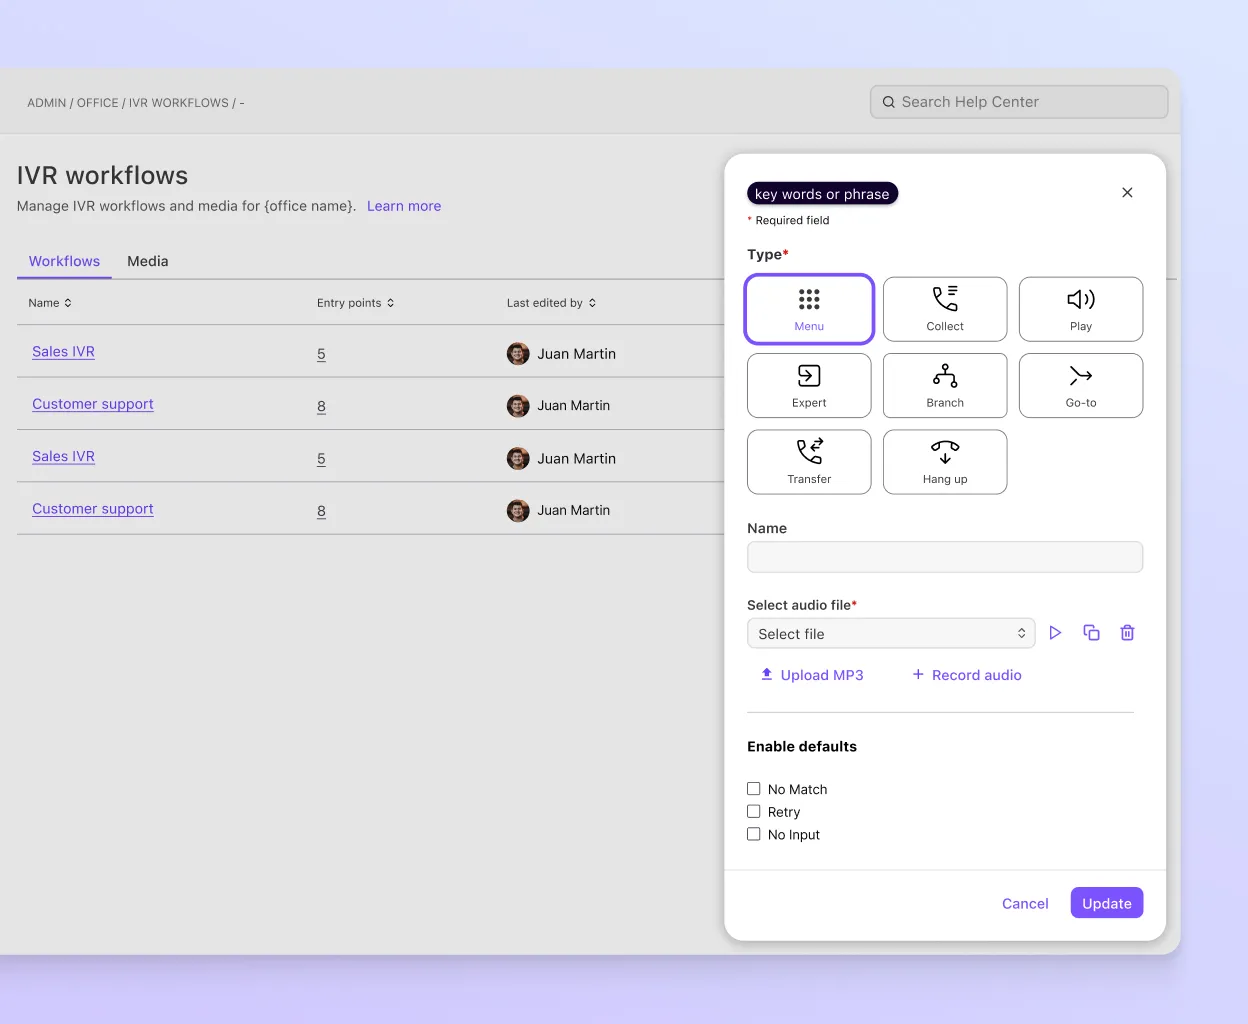This screenshot has height=1024, width=1248.
Task: Switch to the Media tab
Action: [148, 261]
